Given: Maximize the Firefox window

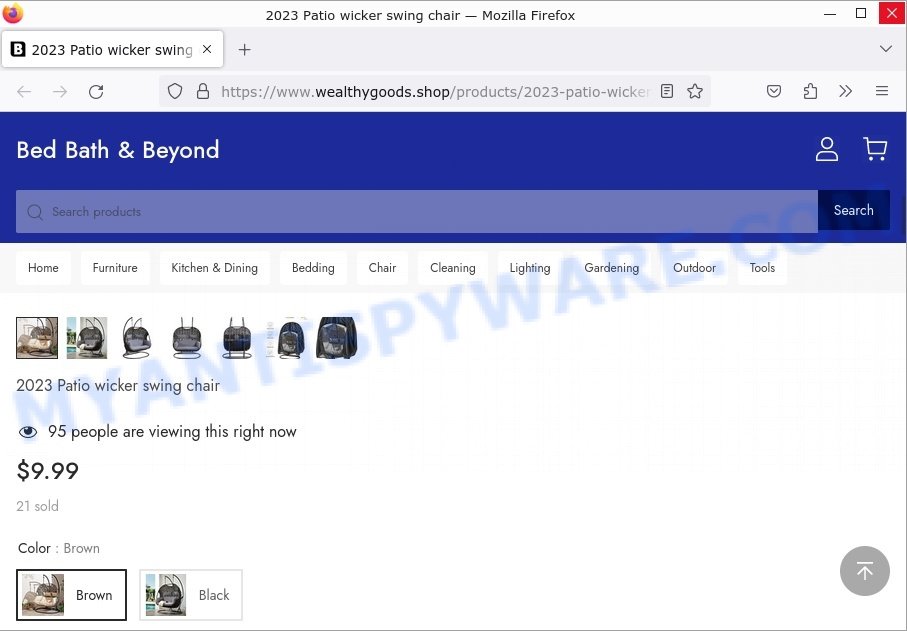Looking at the screenshot, I should [x=861, y=13].
